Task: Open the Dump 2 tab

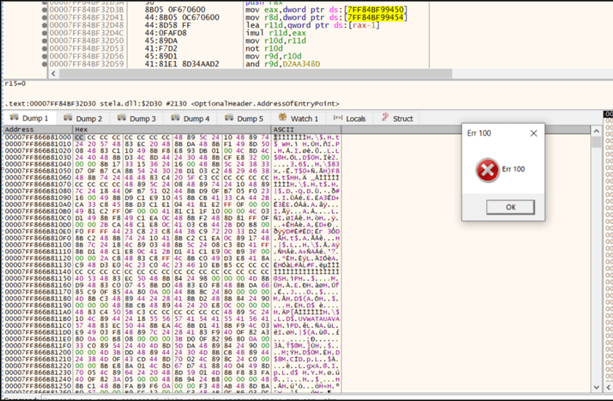Action: point(92,118)
